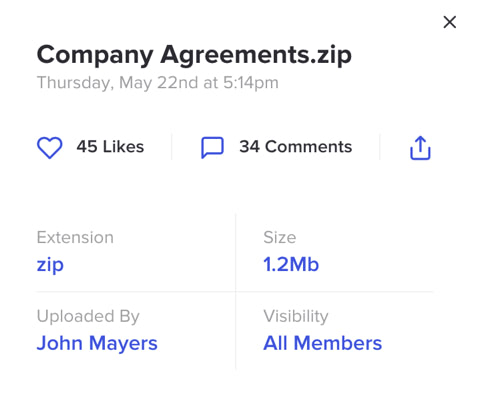478x394 pixels.
Task: Like the file with the heart icon
Action: pos(49,147)
